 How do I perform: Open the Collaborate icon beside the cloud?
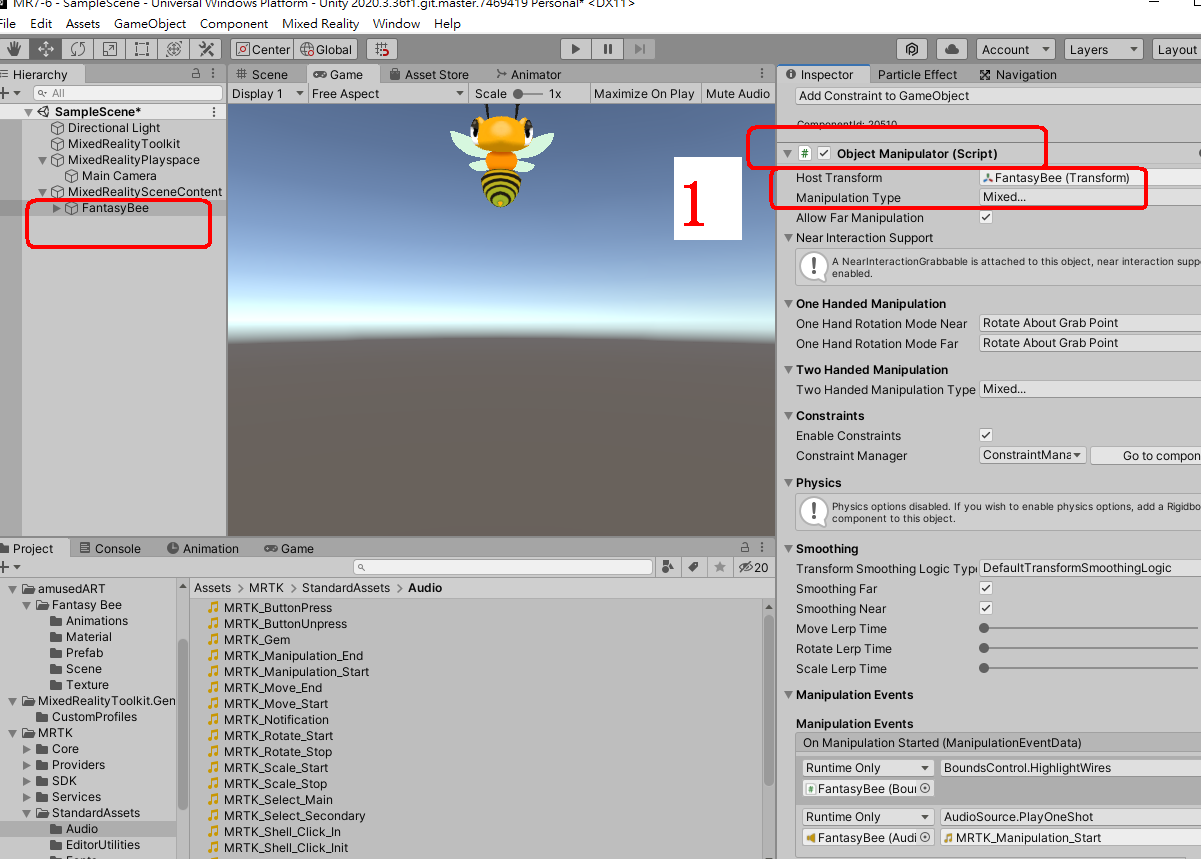(x=912, y=49)
